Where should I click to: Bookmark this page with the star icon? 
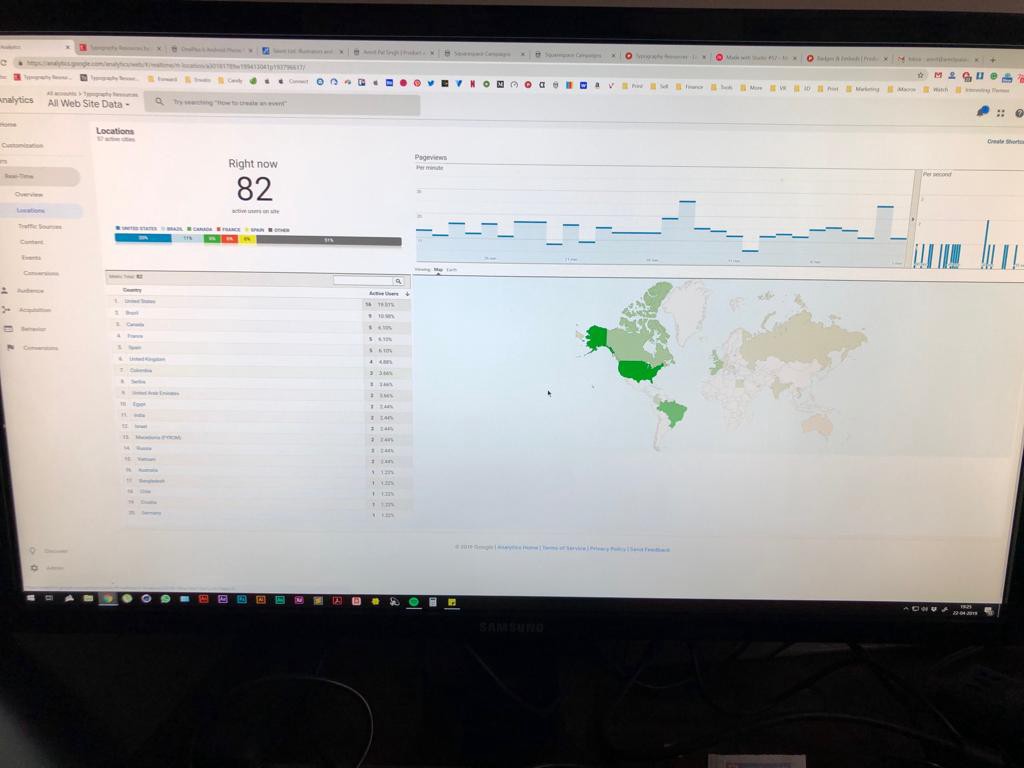[x=921, y=75]
